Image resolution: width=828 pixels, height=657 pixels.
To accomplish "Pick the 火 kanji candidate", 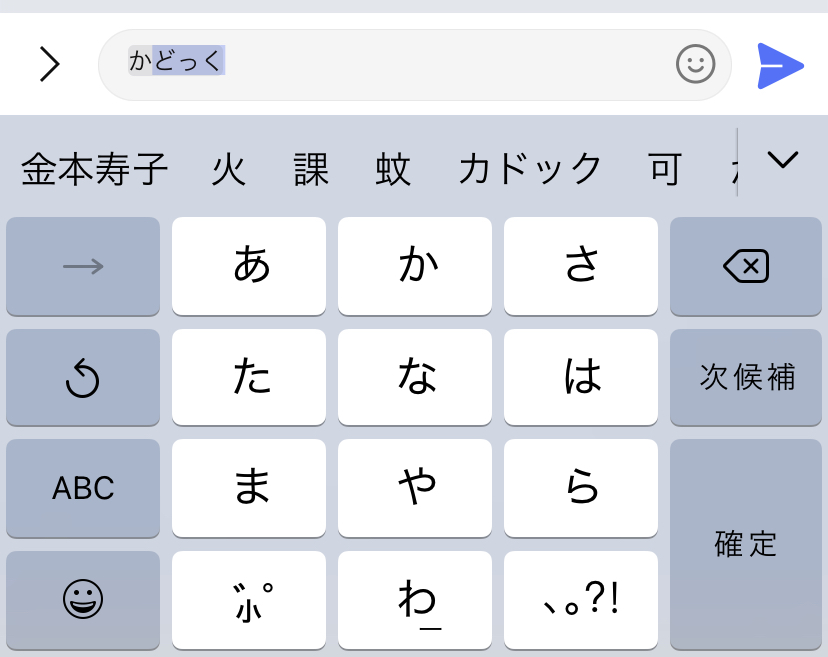I will 229,170.
